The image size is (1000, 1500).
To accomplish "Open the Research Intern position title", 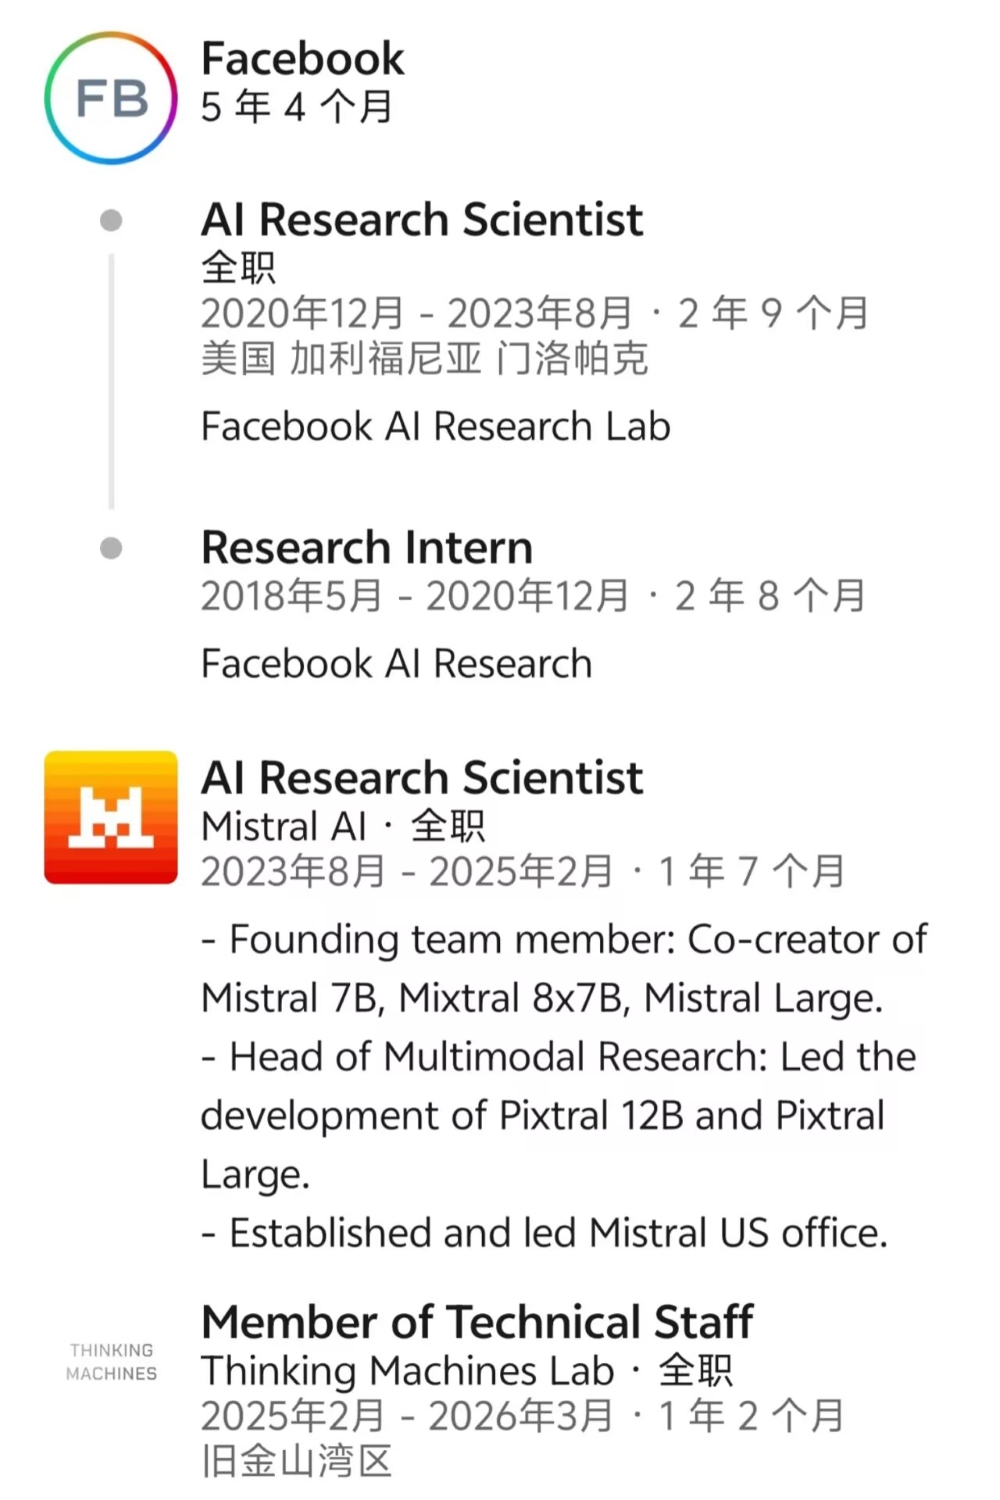I will tap(366, 547).
